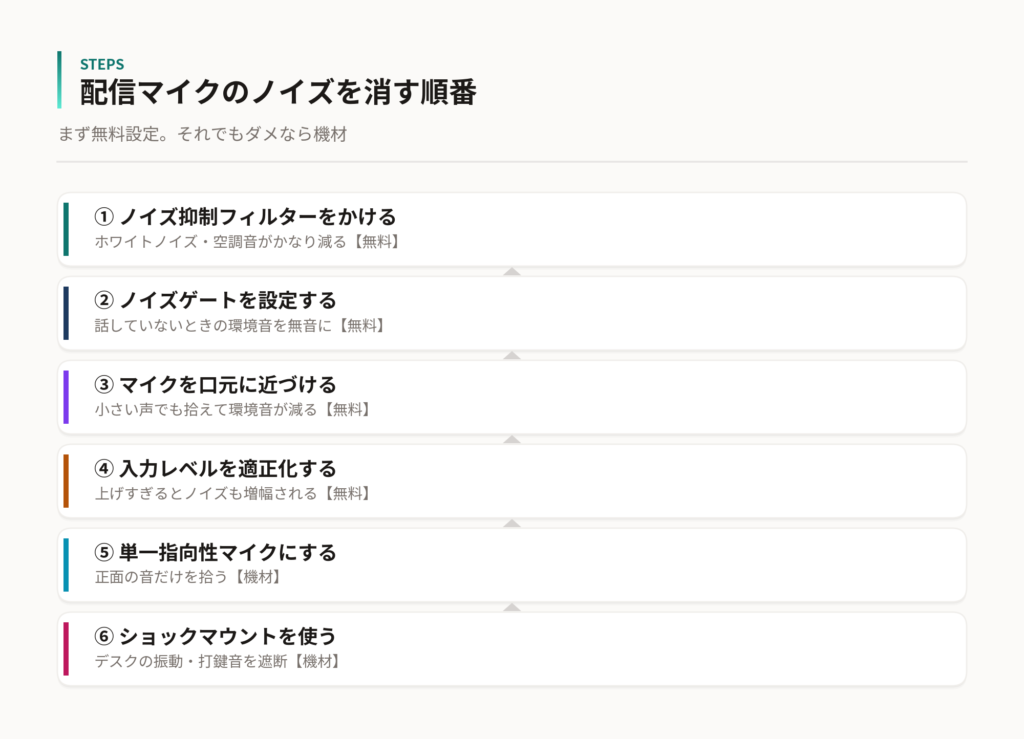Select the ノイズ抑制フィルターをかける step title
The height and width of the screenshot is (739, 1024).
click(258, 217)
